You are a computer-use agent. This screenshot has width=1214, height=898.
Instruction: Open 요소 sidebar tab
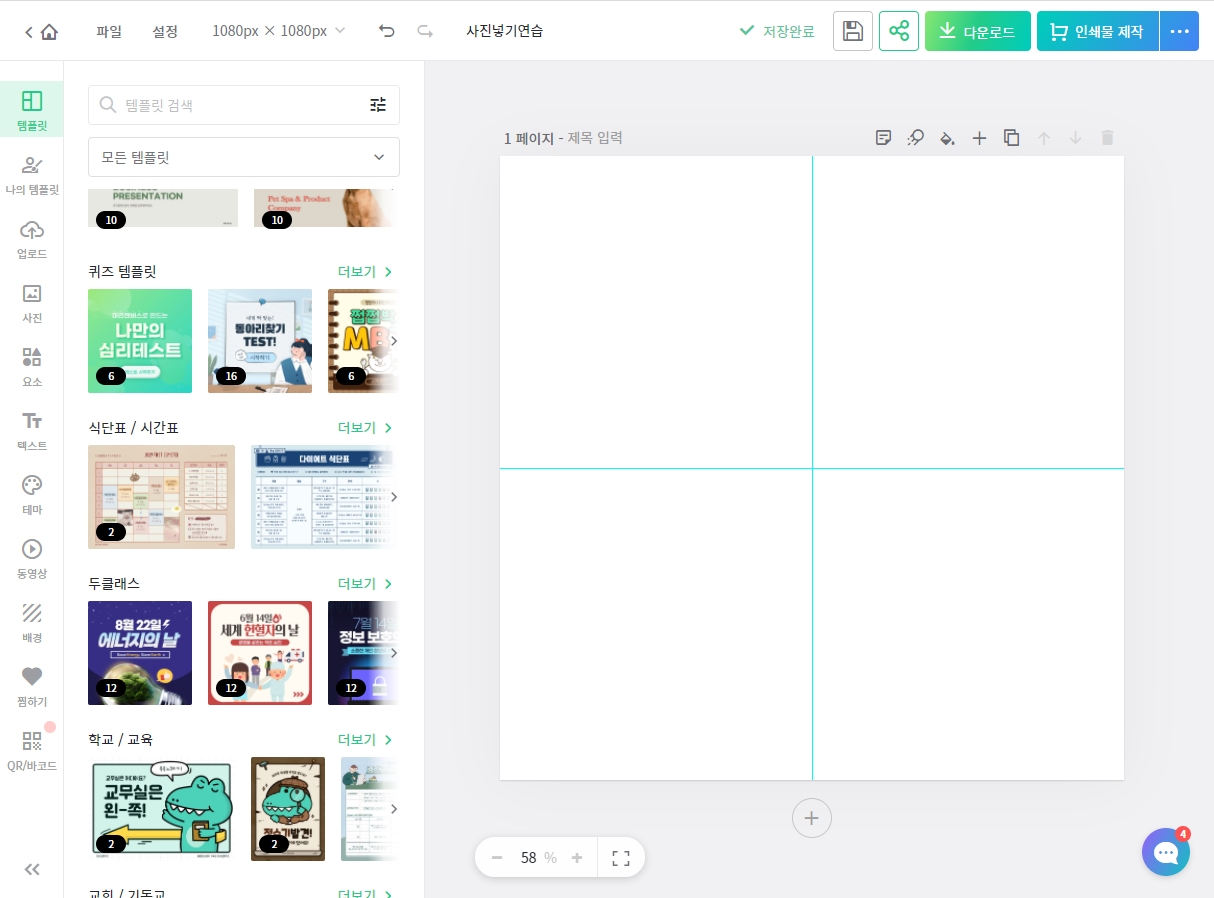click(x=32, y=365)
